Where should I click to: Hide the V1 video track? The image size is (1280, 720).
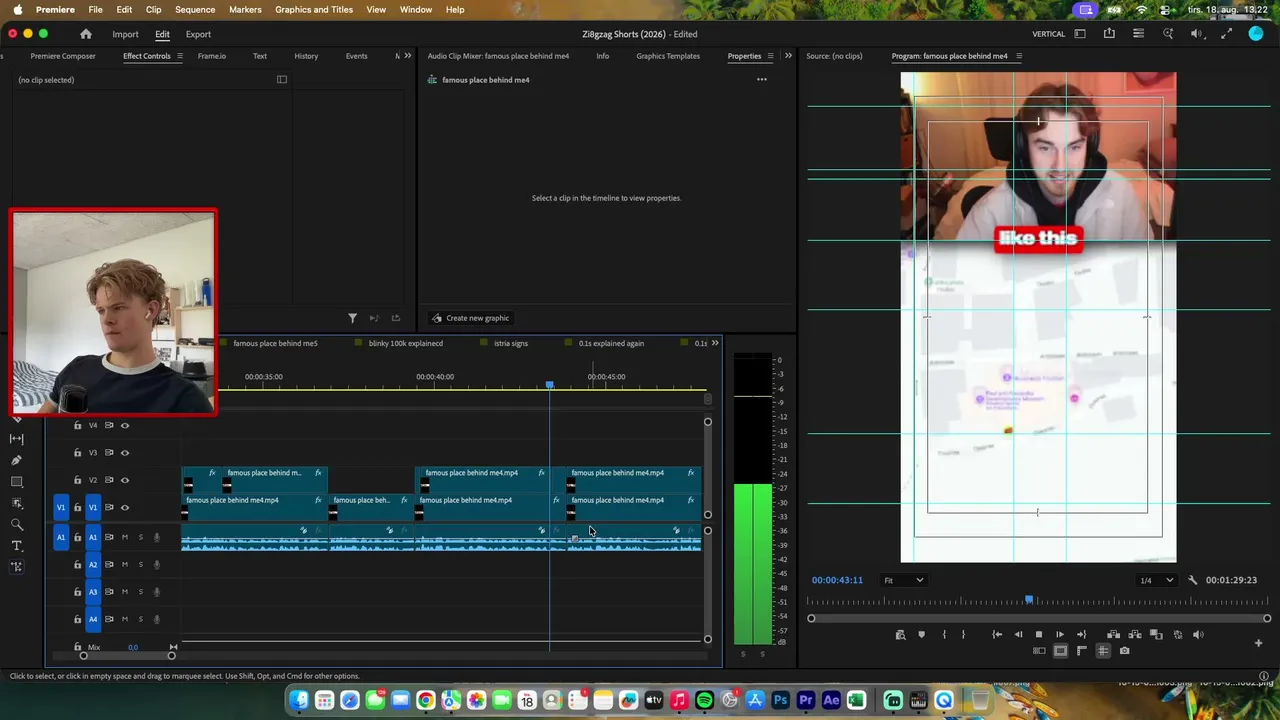(x=125, y=507)
